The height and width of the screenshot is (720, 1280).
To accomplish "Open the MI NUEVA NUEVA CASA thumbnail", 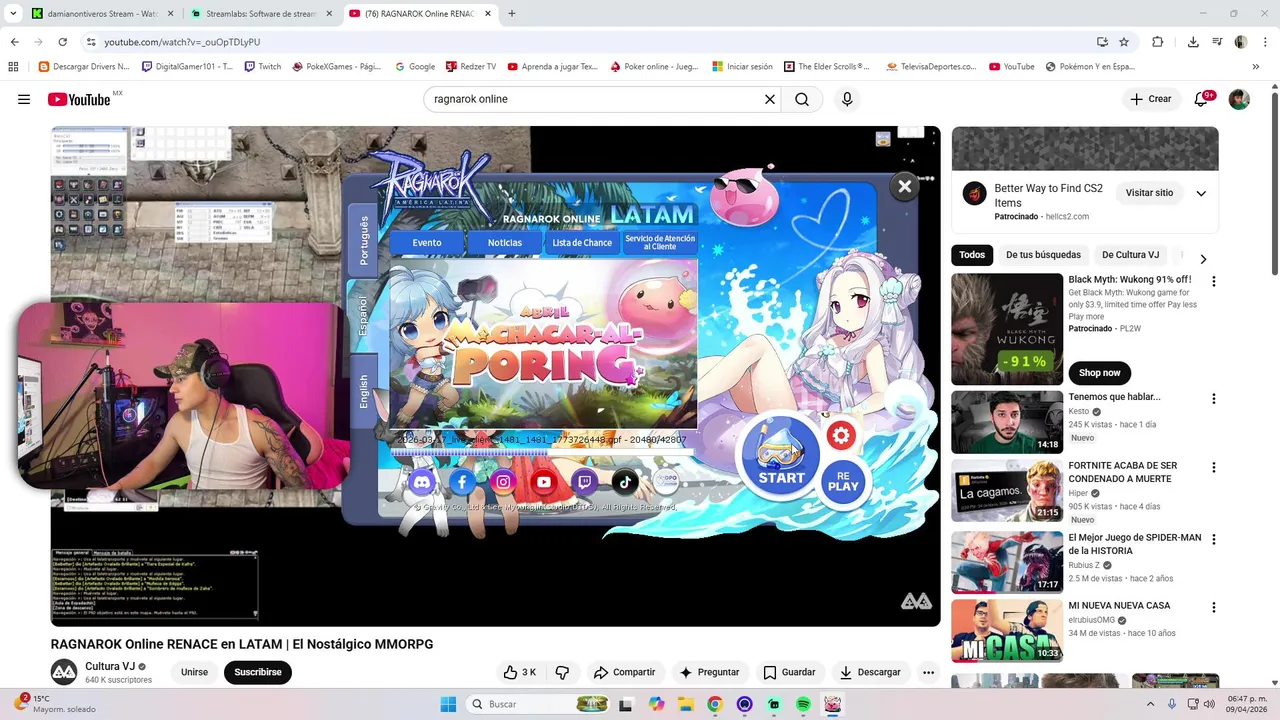I will tap(1007, 630).
